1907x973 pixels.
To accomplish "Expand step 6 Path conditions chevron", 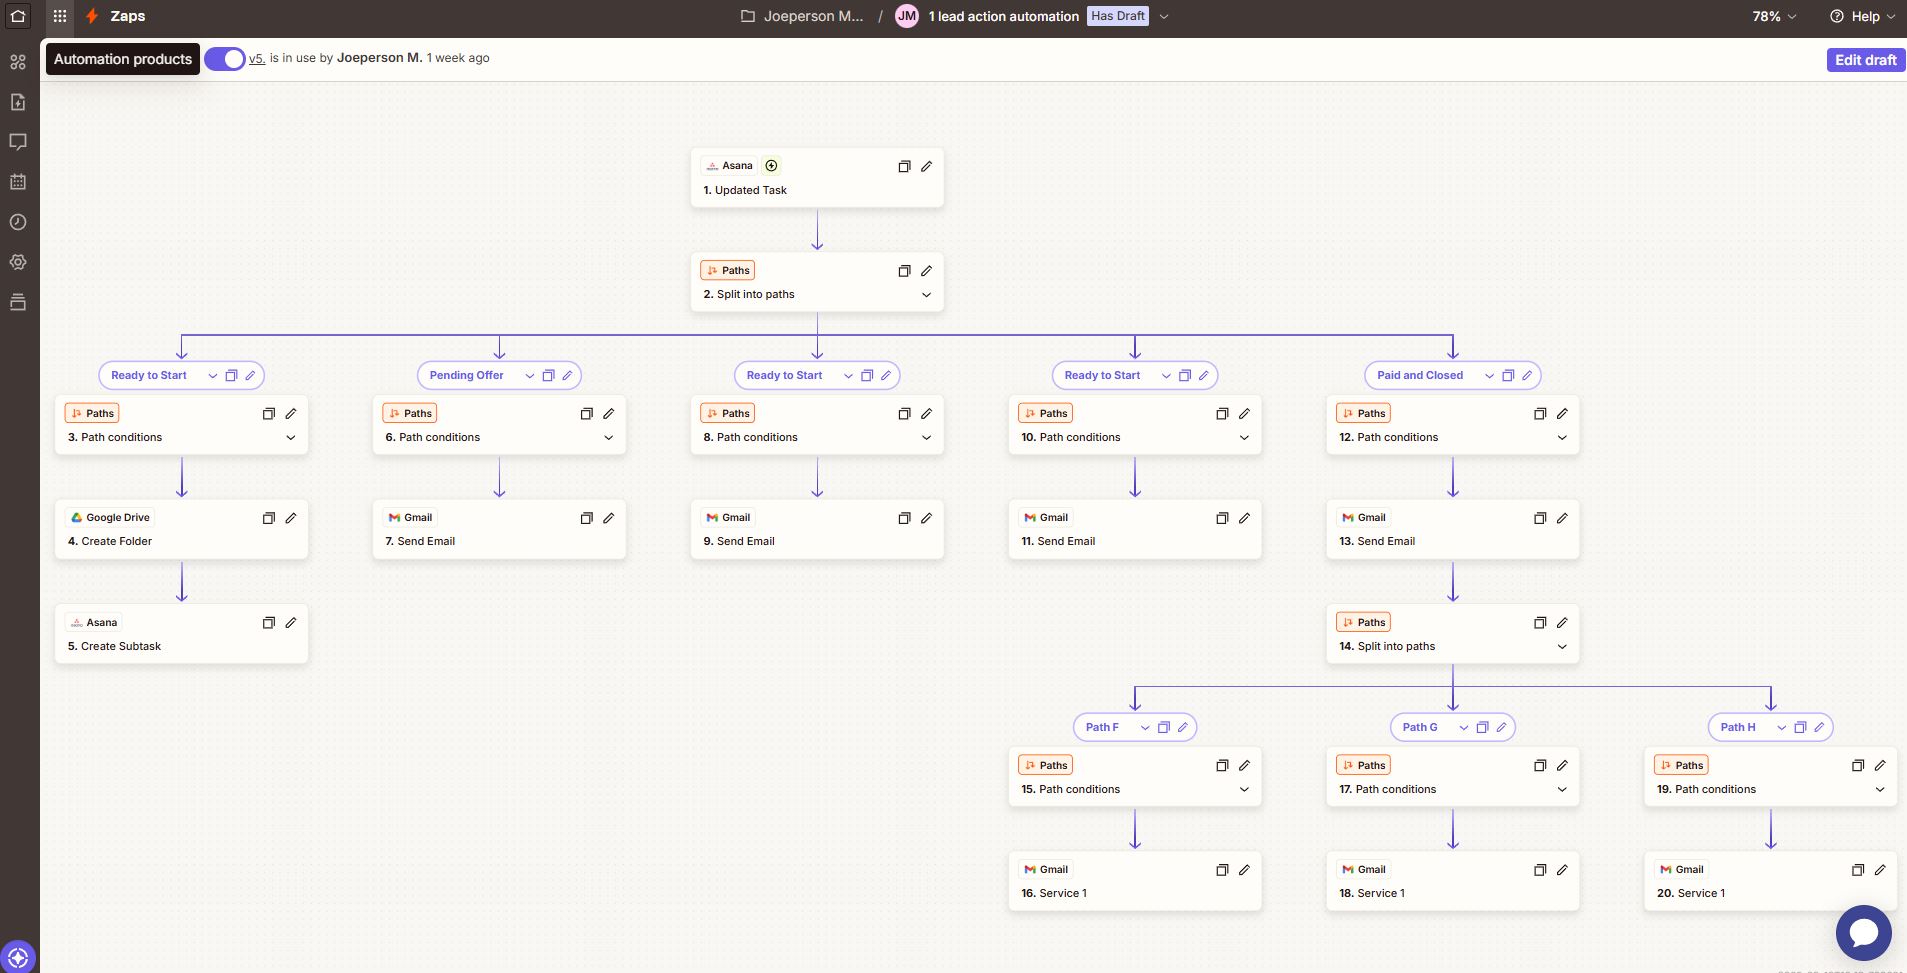I will click(608, 438).
